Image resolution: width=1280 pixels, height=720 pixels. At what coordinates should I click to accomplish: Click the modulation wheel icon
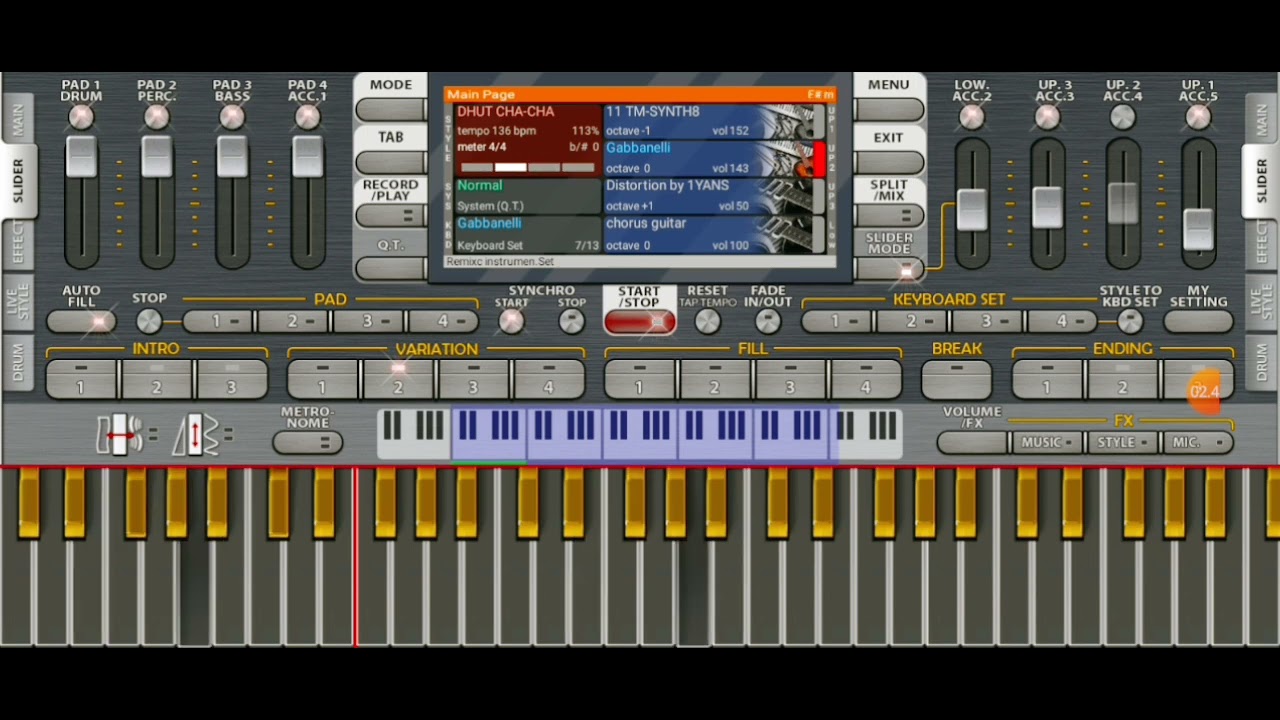pyautogui.click(x=196, y=435)
